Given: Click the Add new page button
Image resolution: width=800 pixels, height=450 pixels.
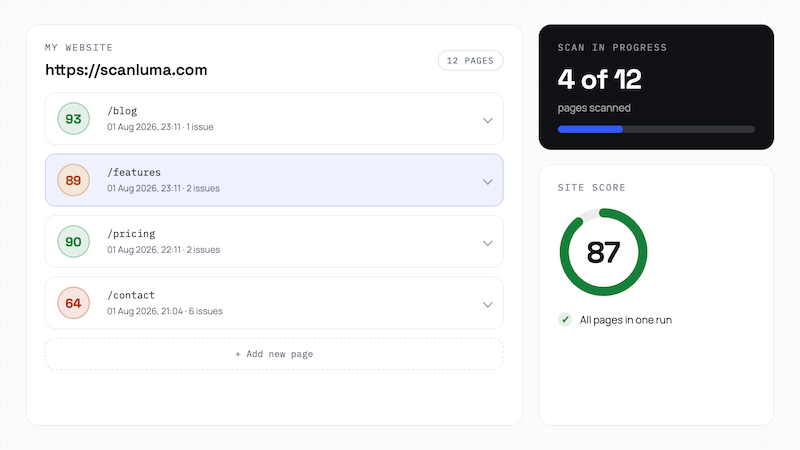Looking at the screenshot, I should click(274, 354).
